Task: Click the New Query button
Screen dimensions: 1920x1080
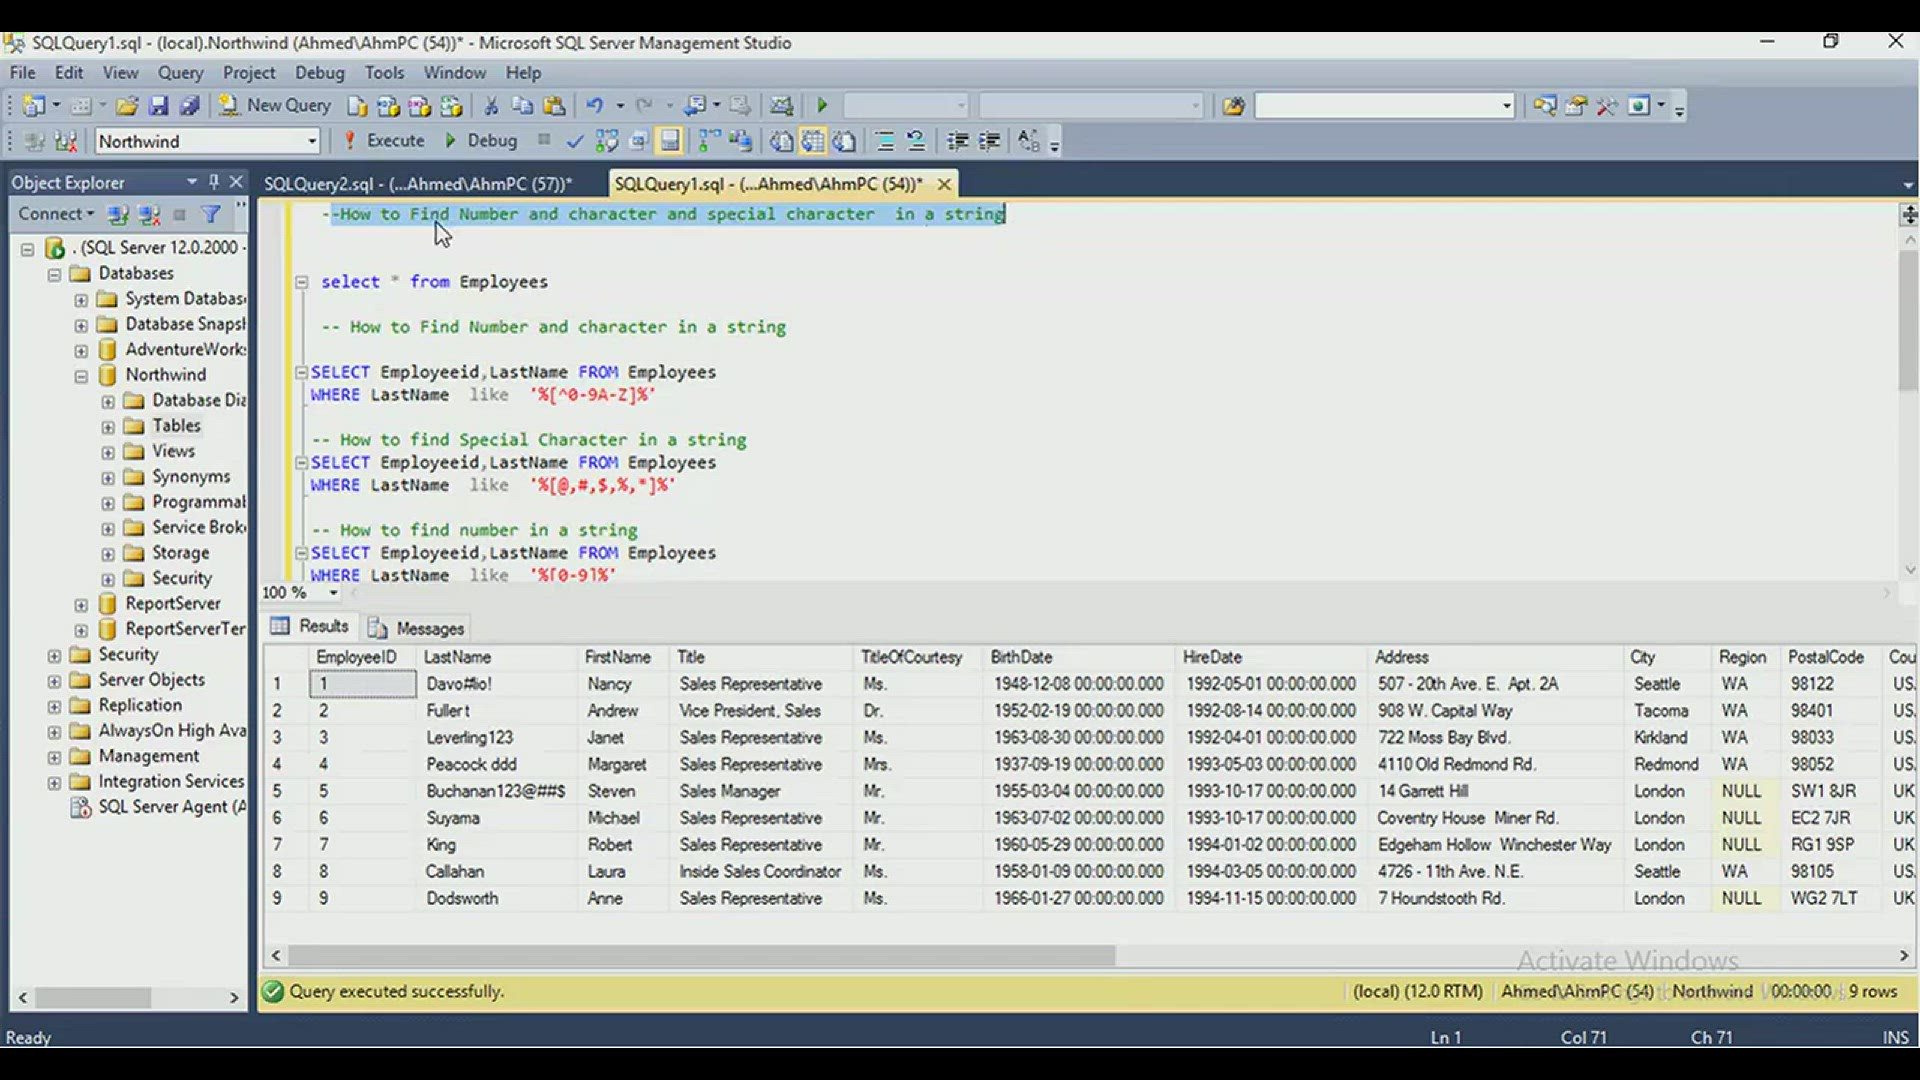Action: (275, 106)
